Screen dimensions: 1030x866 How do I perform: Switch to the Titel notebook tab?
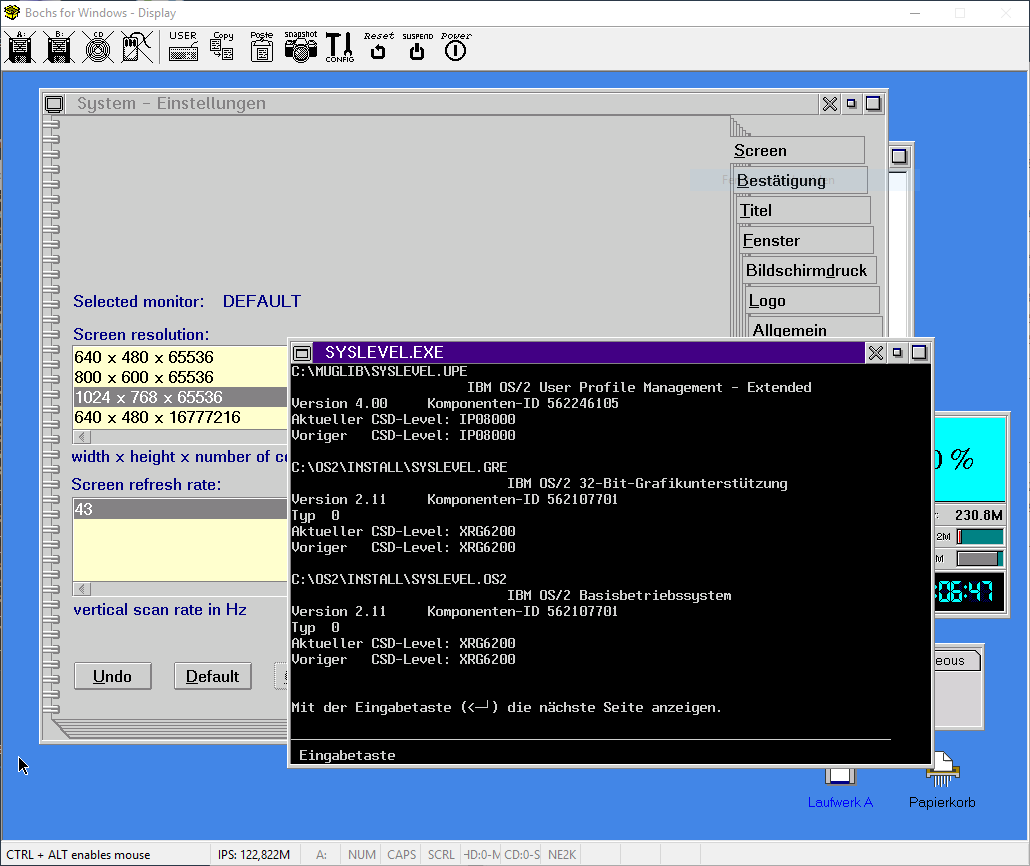(x=804, y=210)
